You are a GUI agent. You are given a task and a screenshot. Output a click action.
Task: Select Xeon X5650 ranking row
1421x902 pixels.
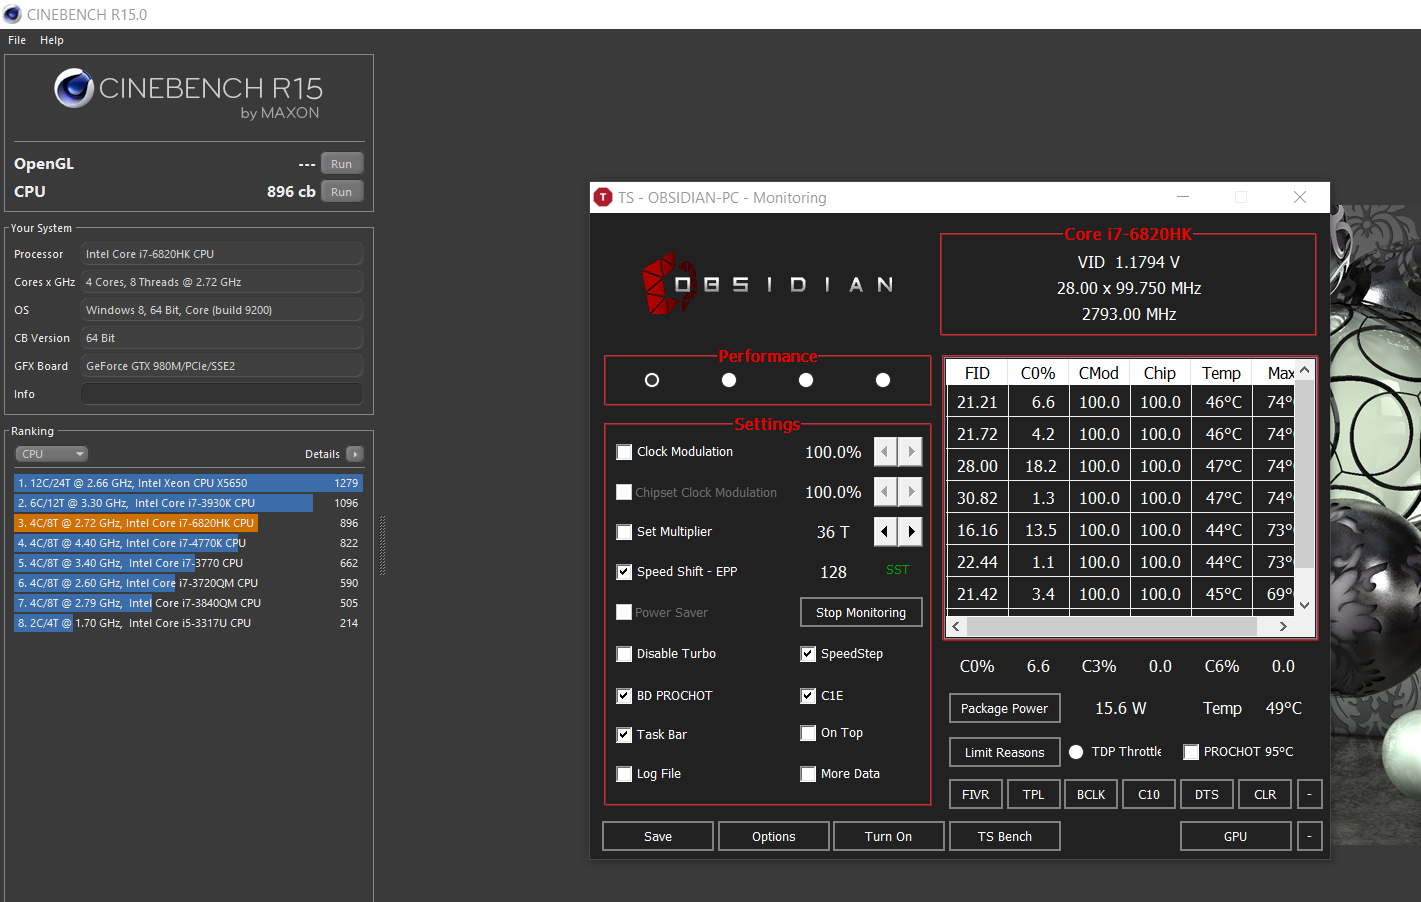pyautogui.click(x=188, y=483)
